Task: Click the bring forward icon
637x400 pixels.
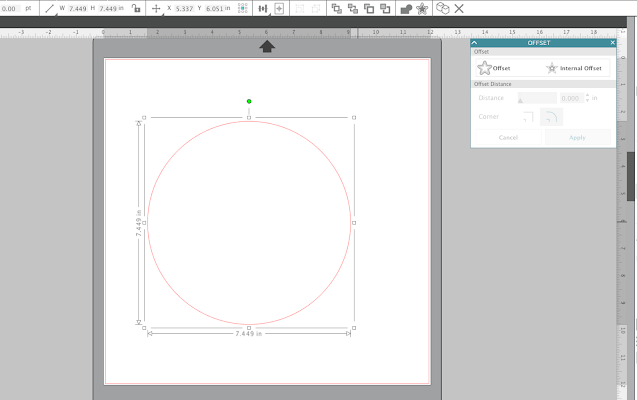Action: (369, 9)
